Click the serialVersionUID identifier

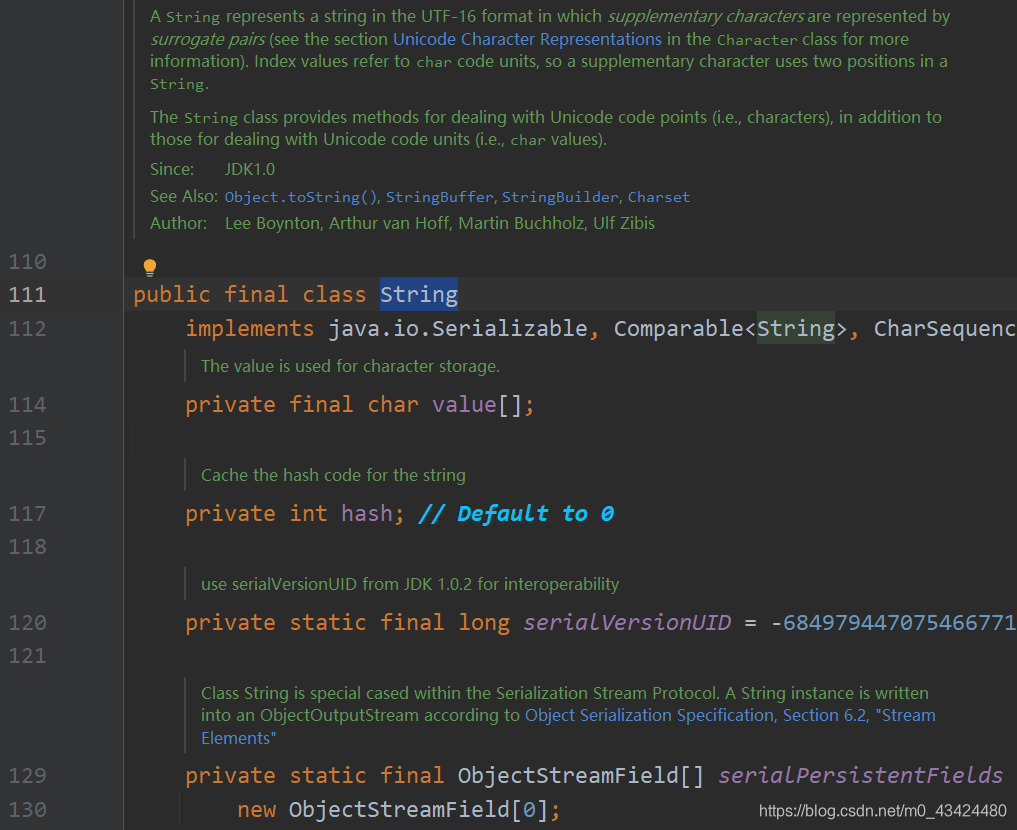[x=627, y=622]
